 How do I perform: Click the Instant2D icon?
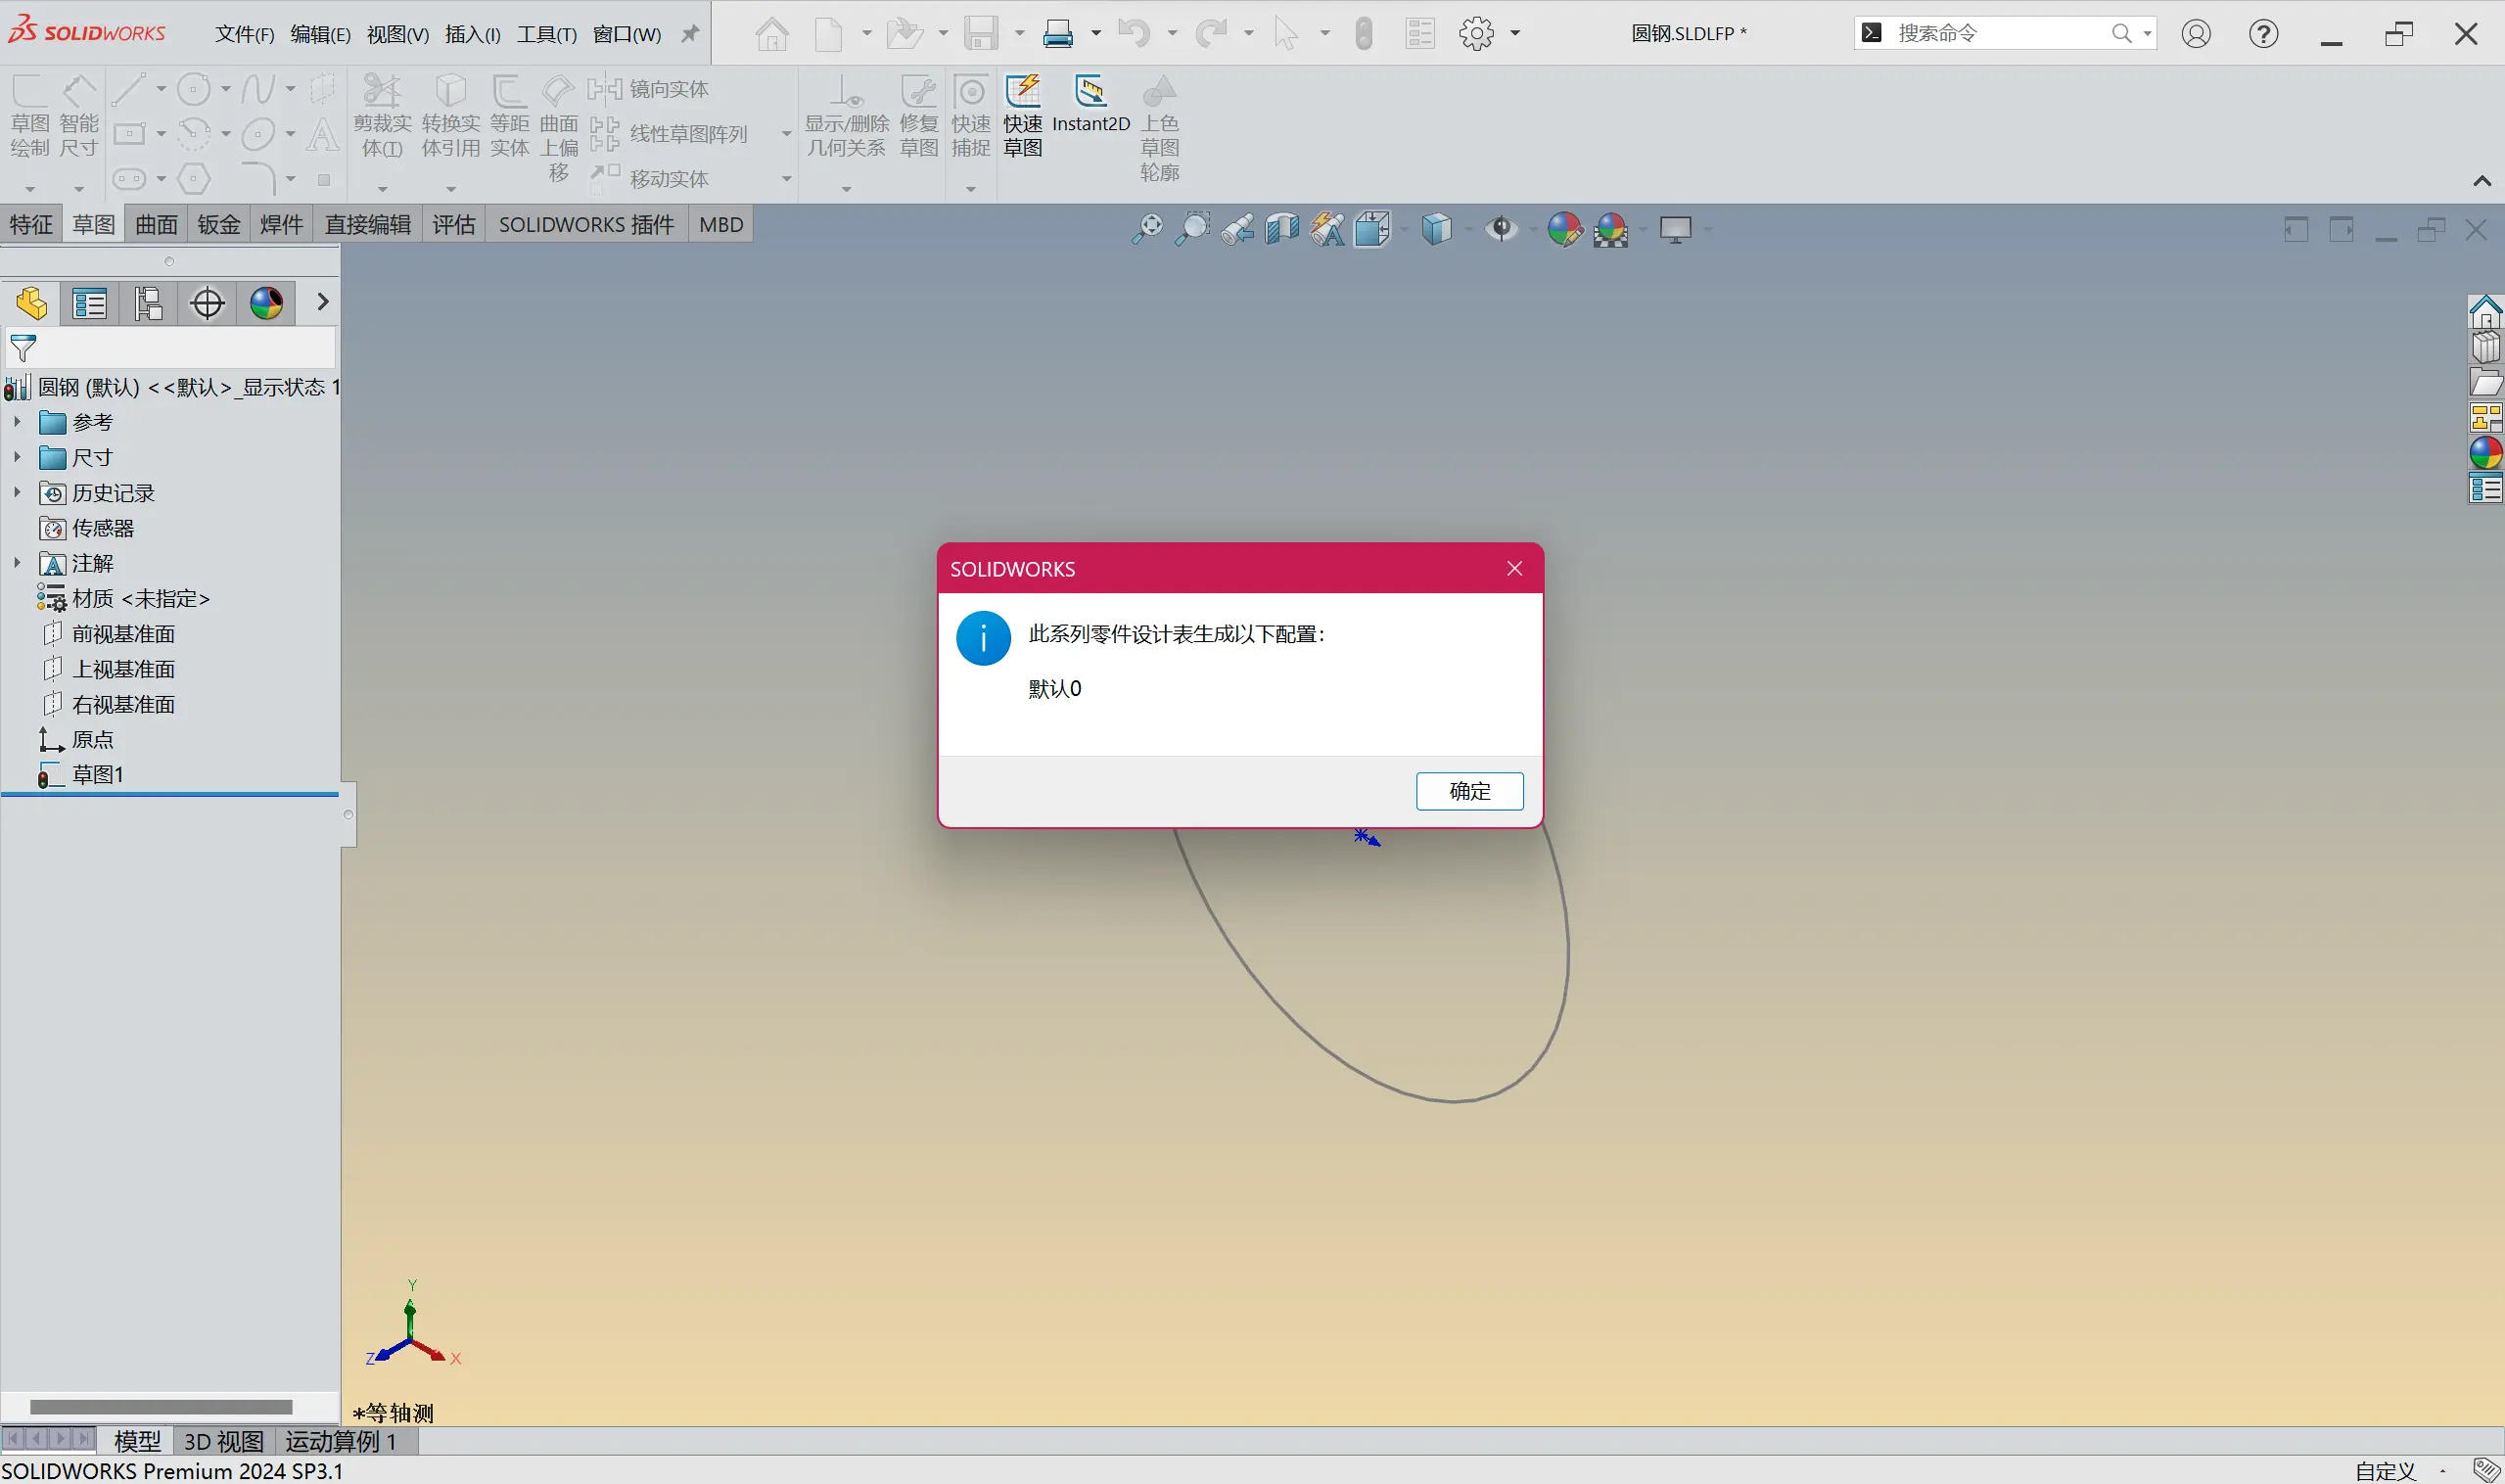[1090, 93]
